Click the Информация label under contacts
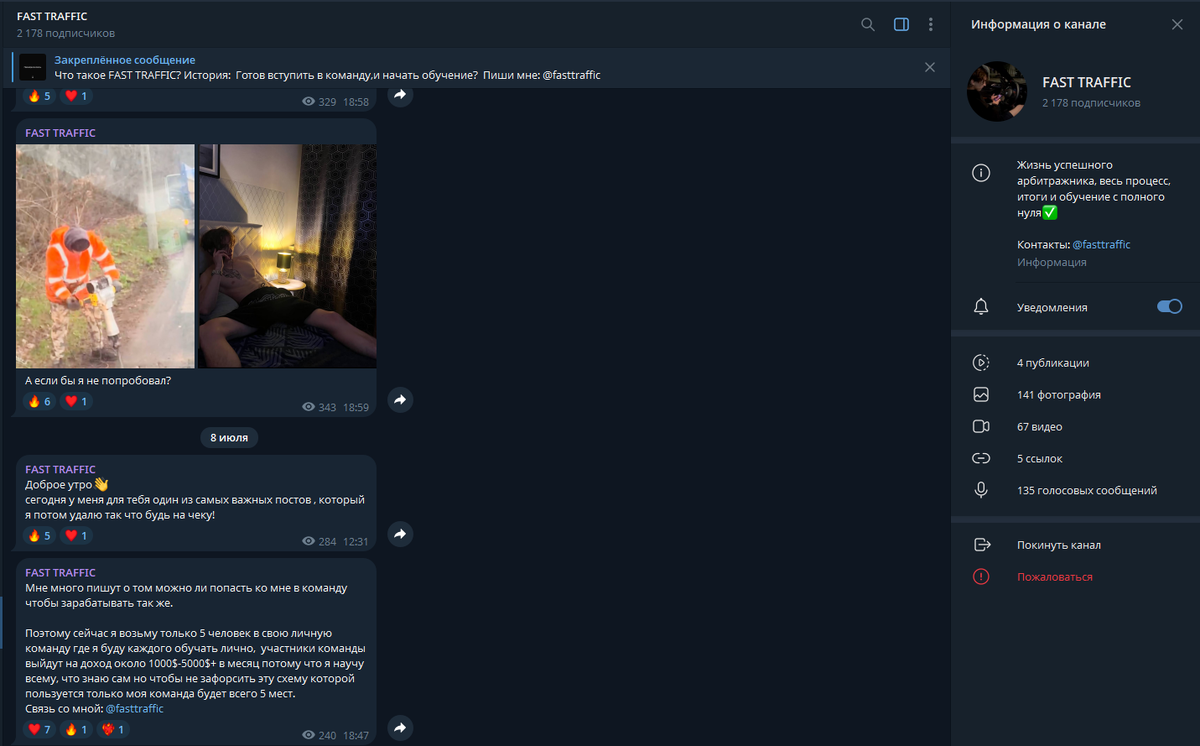1200x746 pixels. tap(1052, 262)
